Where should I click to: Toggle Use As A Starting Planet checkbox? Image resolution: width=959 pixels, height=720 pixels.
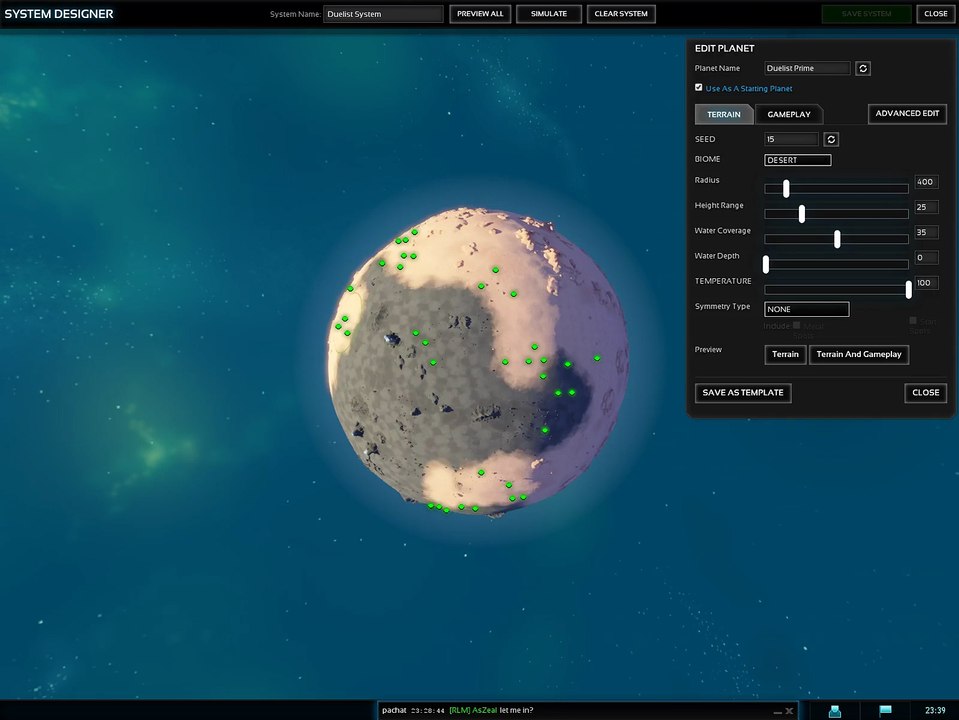tap(699, 88)
